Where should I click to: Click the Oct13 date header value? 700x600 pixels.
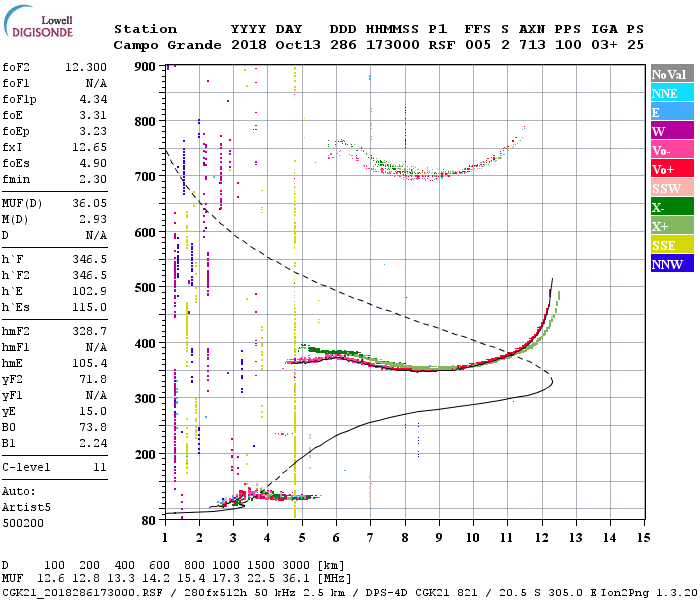point(298,45)
